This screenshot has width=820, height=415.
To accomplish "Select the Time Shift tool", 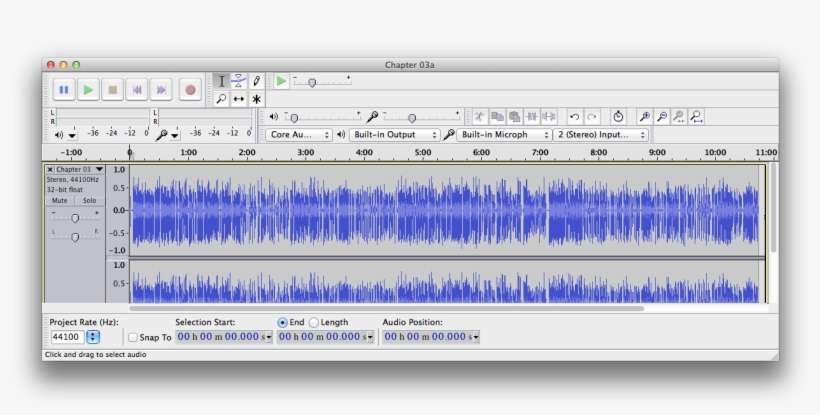I will coord(239,99).
